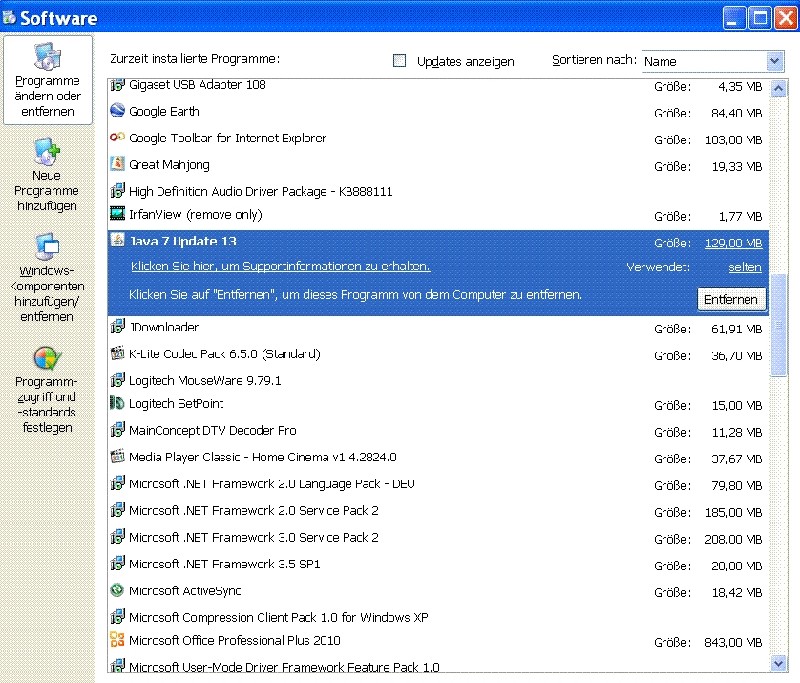Enable the Updates anzeigen checkbox
Screen dimensions: 800x683
(x=400, y=61)
